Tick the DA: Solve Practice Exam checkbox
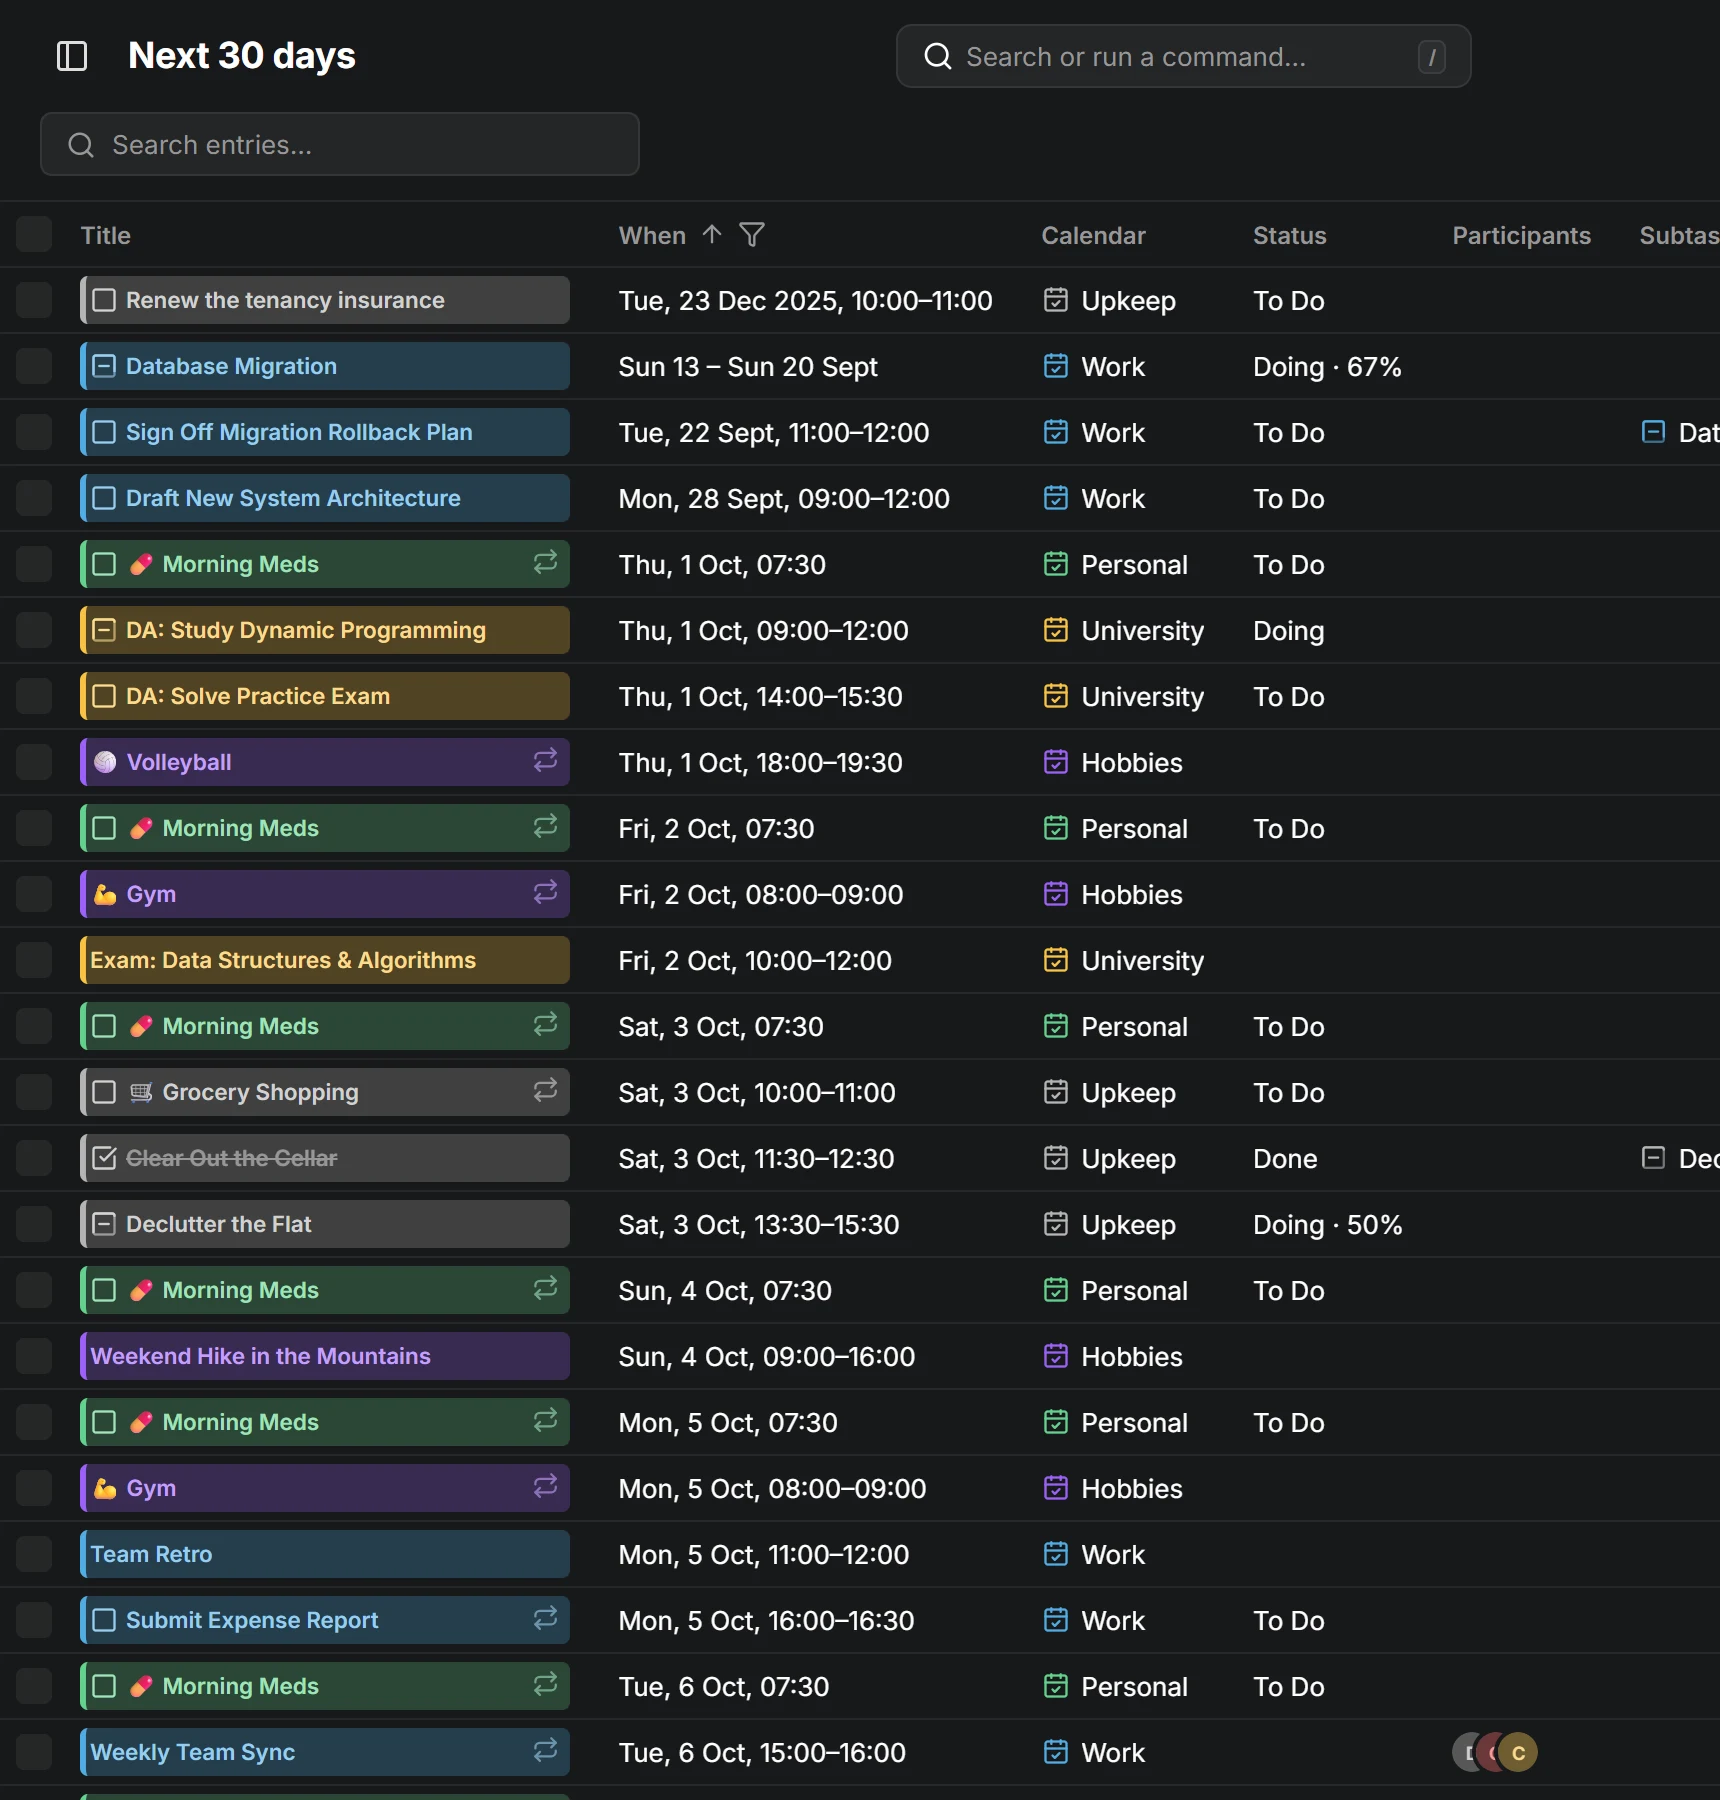 click(104, 696)
